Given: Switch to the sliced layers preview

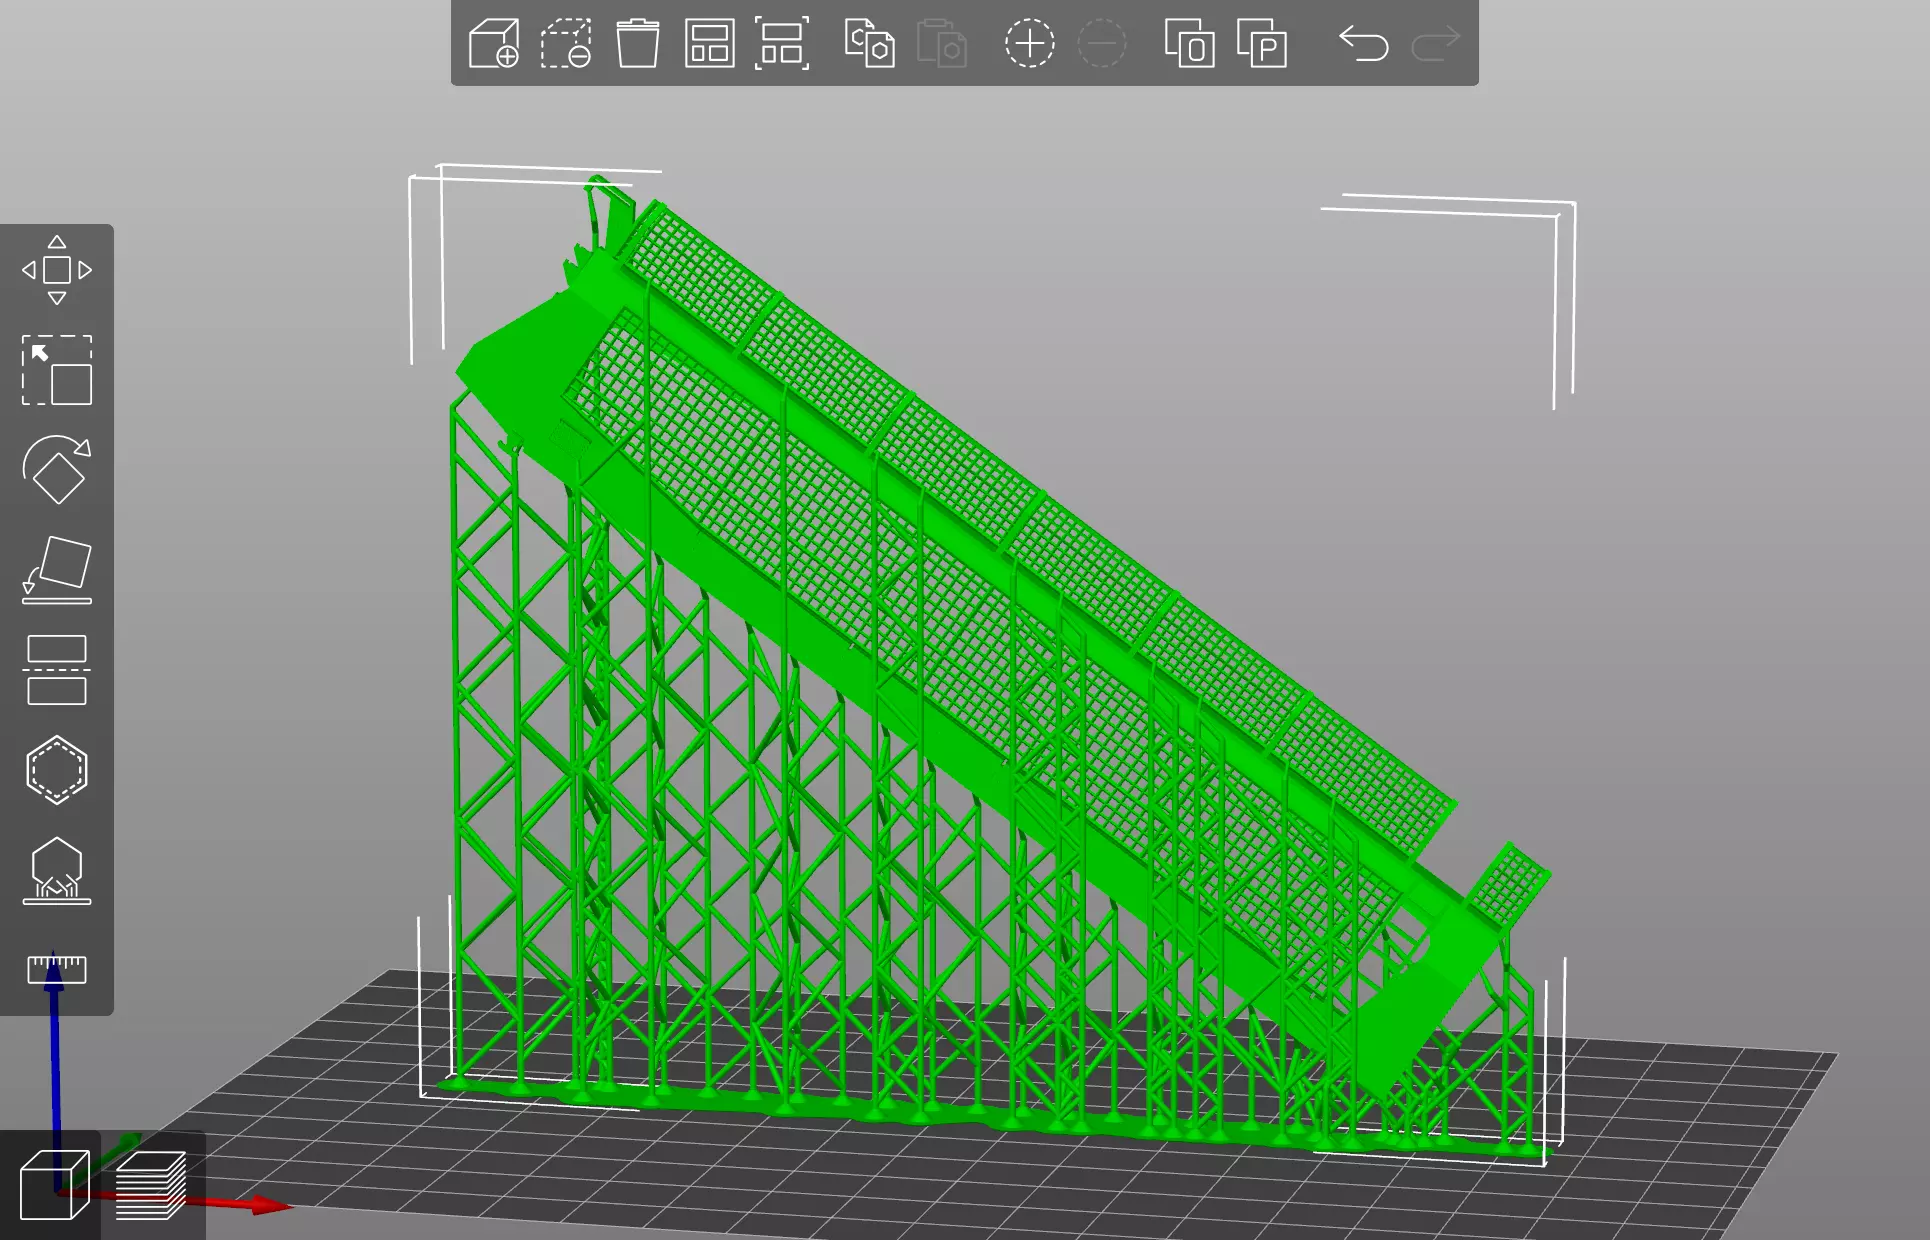Looking at the screenshot, I should click(x=151, y=1185).
